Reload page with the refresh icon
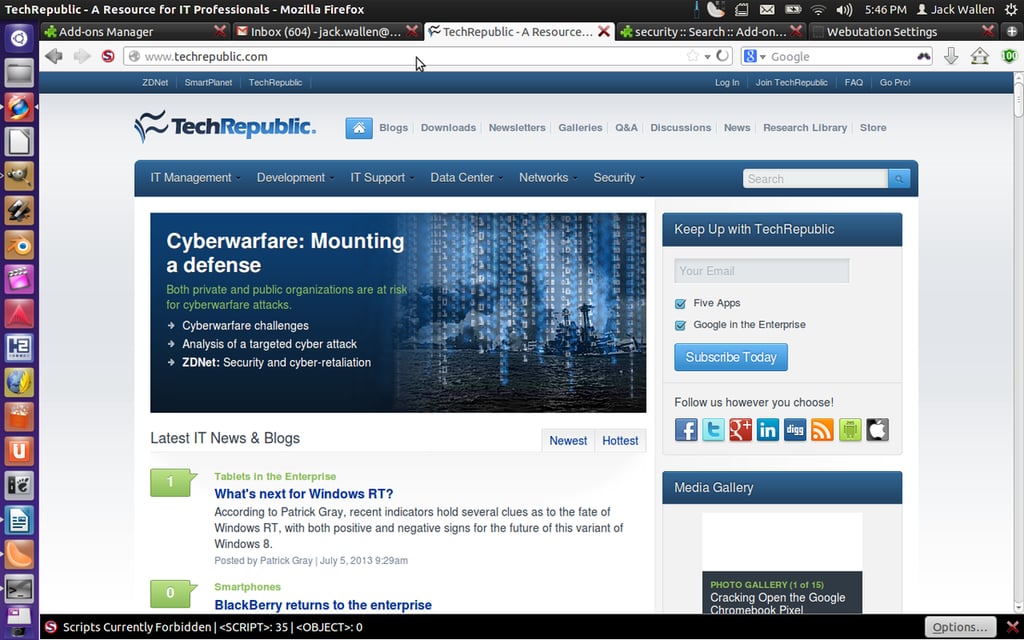 click(x=722, y=56)
